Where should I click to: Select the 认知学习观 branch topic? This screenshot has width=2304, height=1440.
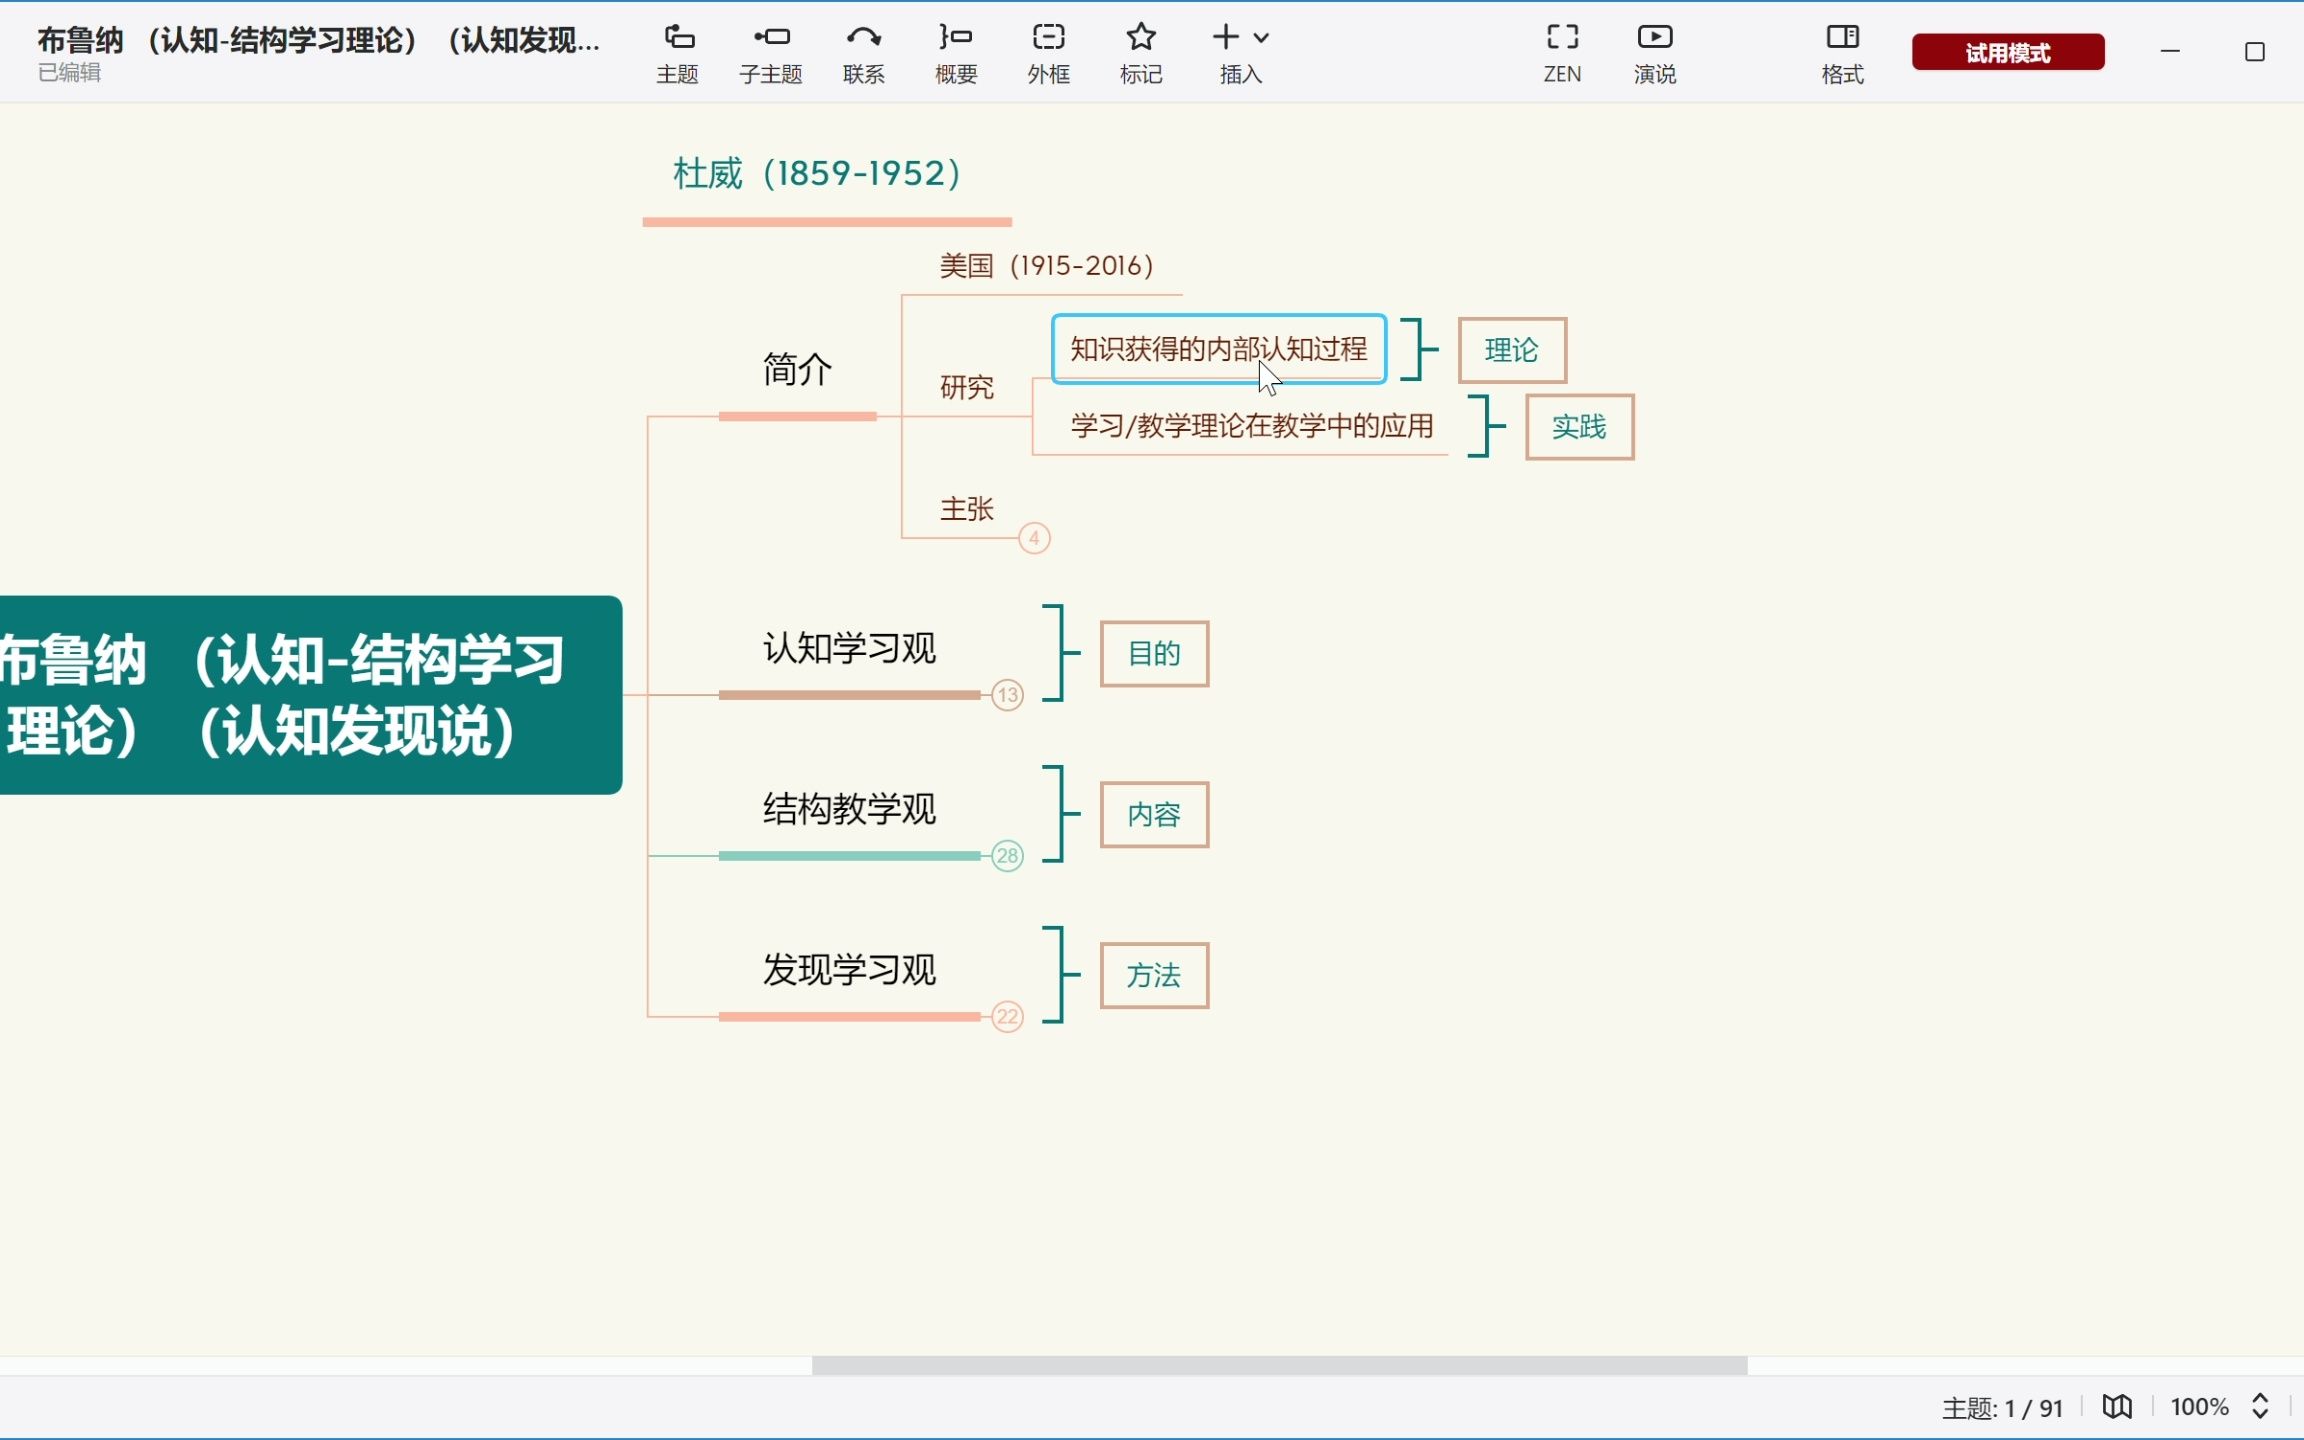point(850,649)
